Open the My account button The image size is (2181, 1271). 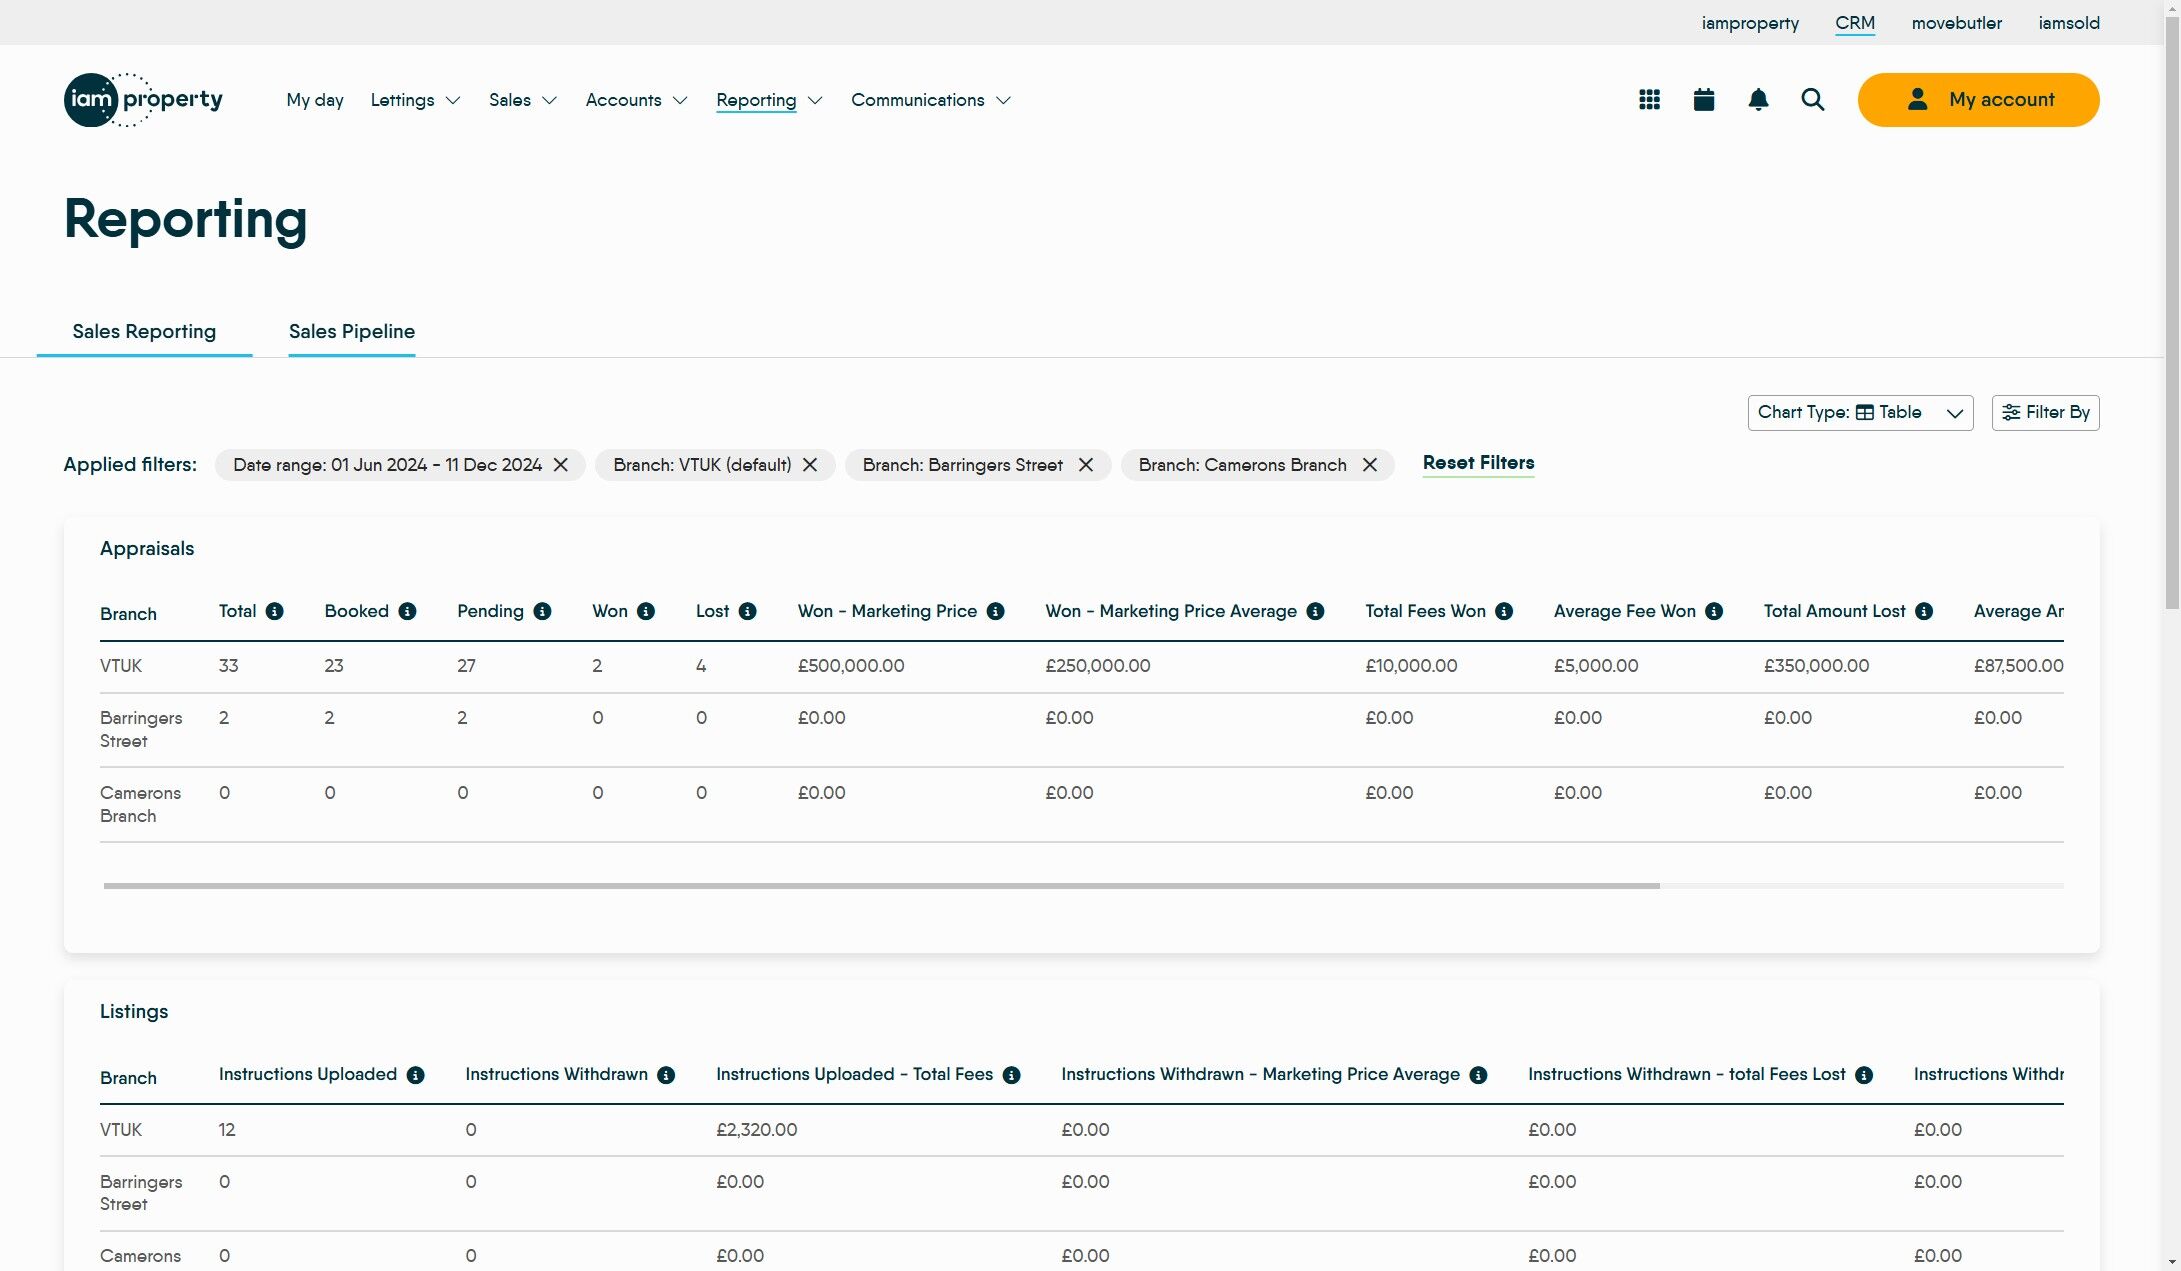1977,100
